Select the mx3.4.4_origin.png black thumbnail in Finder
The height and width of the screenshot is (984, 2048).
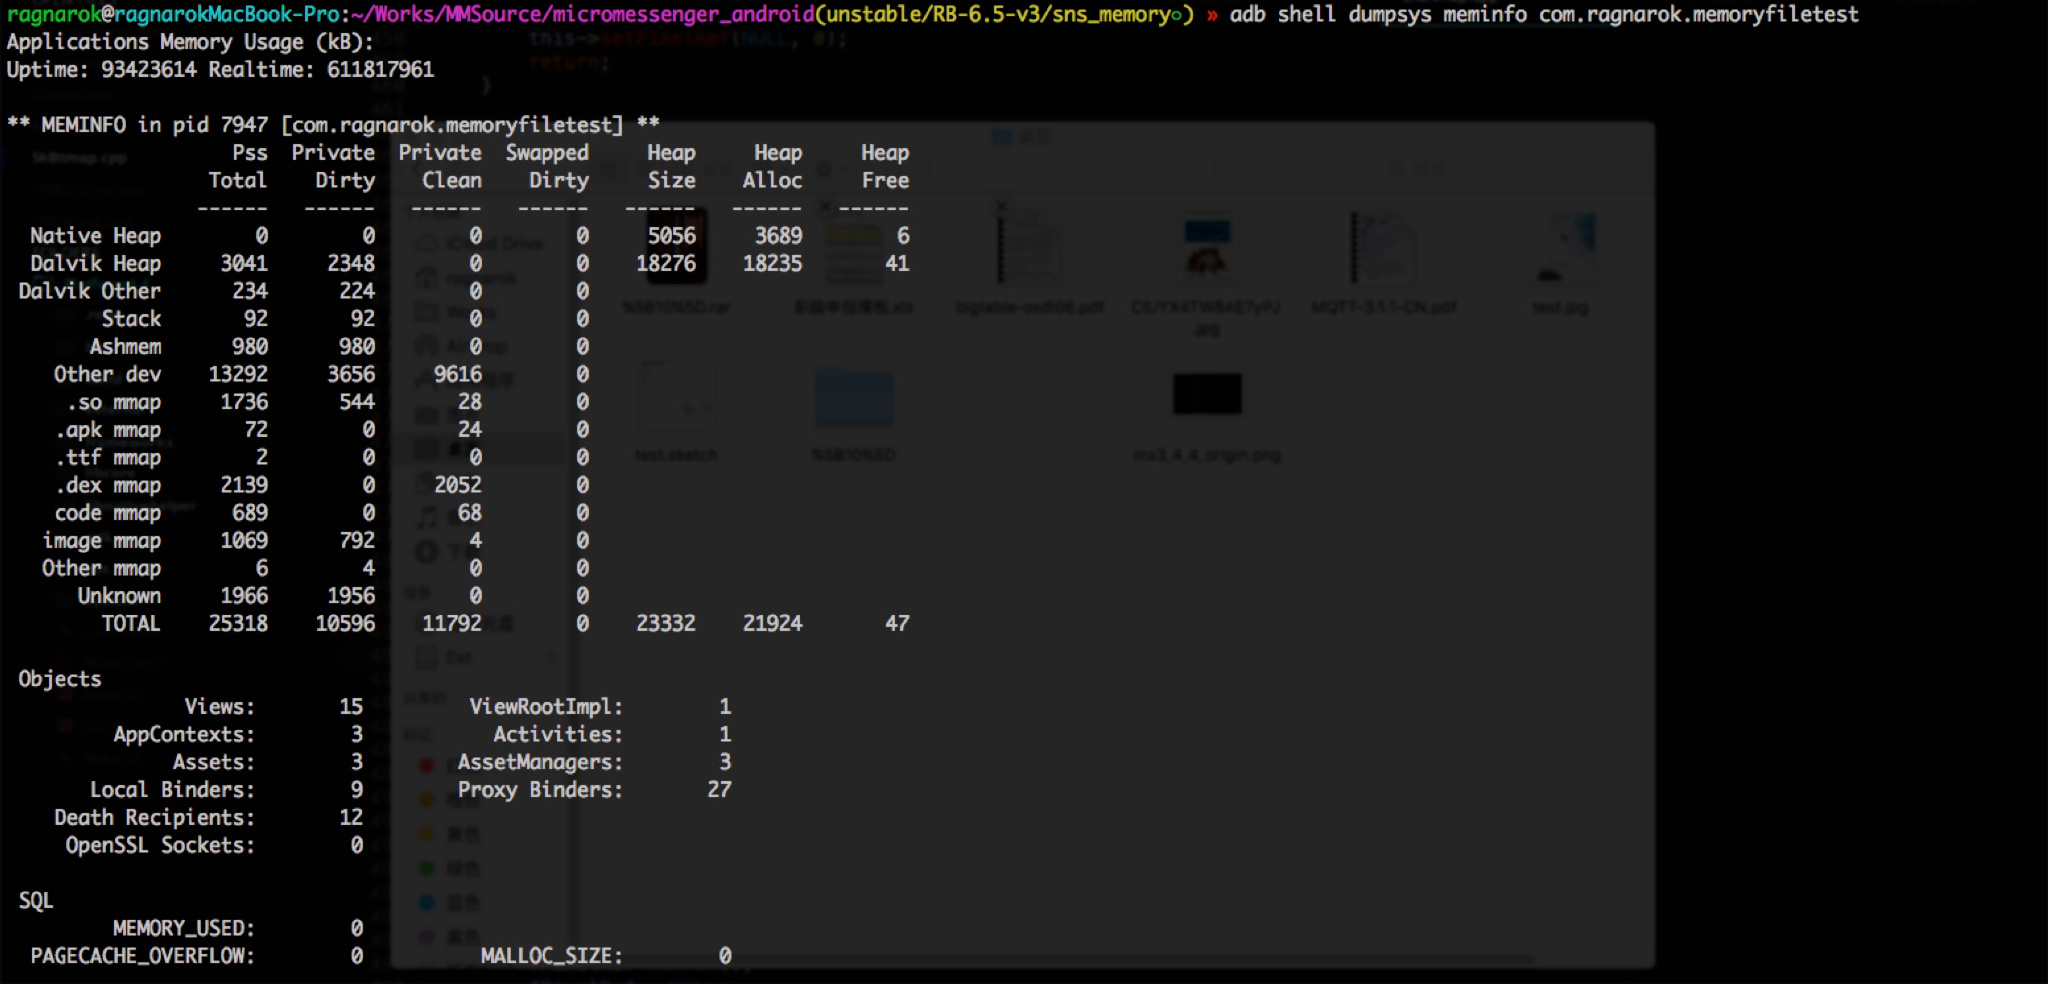1207,394
